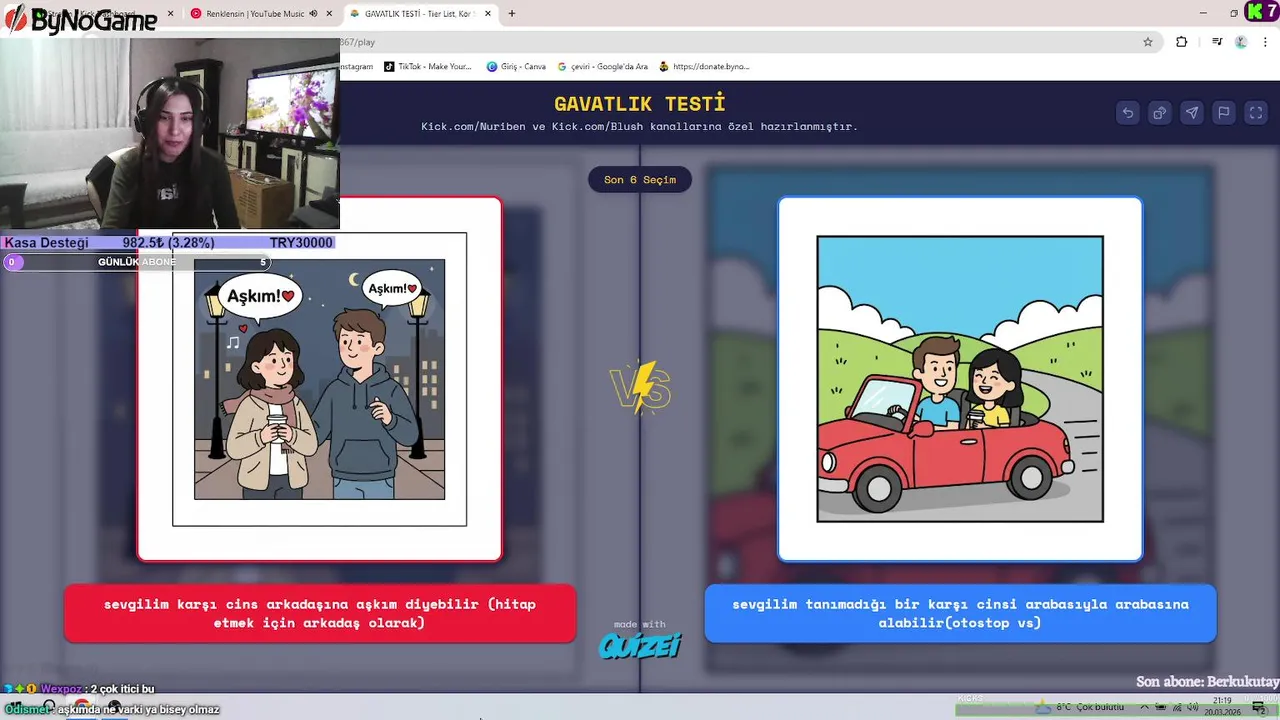Image resolution: width=1280 pixels, height=720 pixels.
Task: Open the Giriş - Canva bookmark
Action: coord(516,67)
